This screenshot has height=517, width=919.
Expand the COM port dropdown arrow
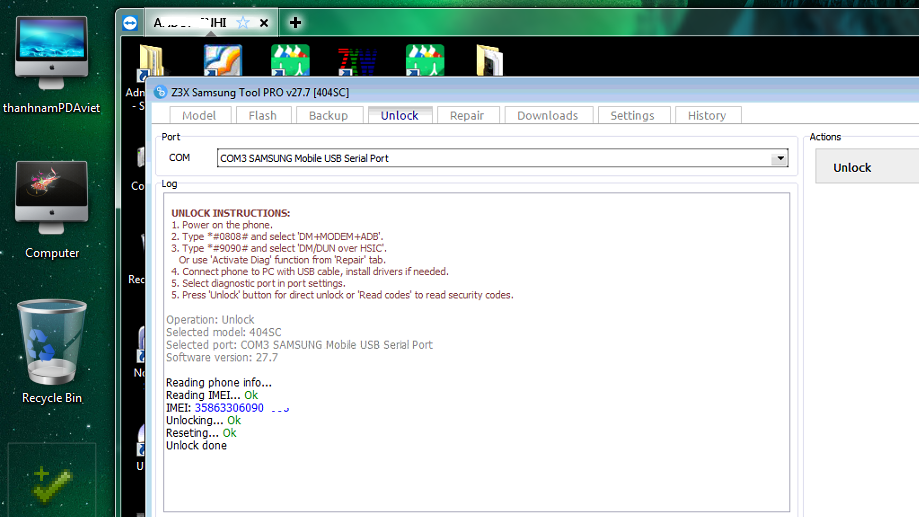coord(780,158)
